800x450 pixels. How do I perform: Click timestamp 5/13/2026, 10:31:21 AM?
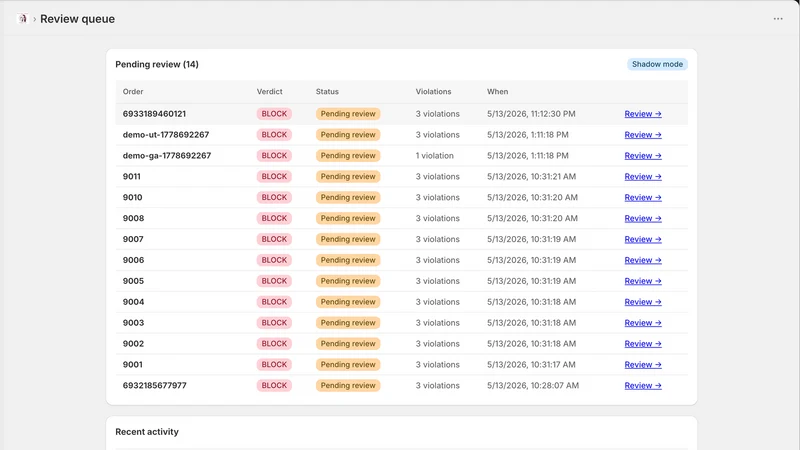tap(531, 177)
